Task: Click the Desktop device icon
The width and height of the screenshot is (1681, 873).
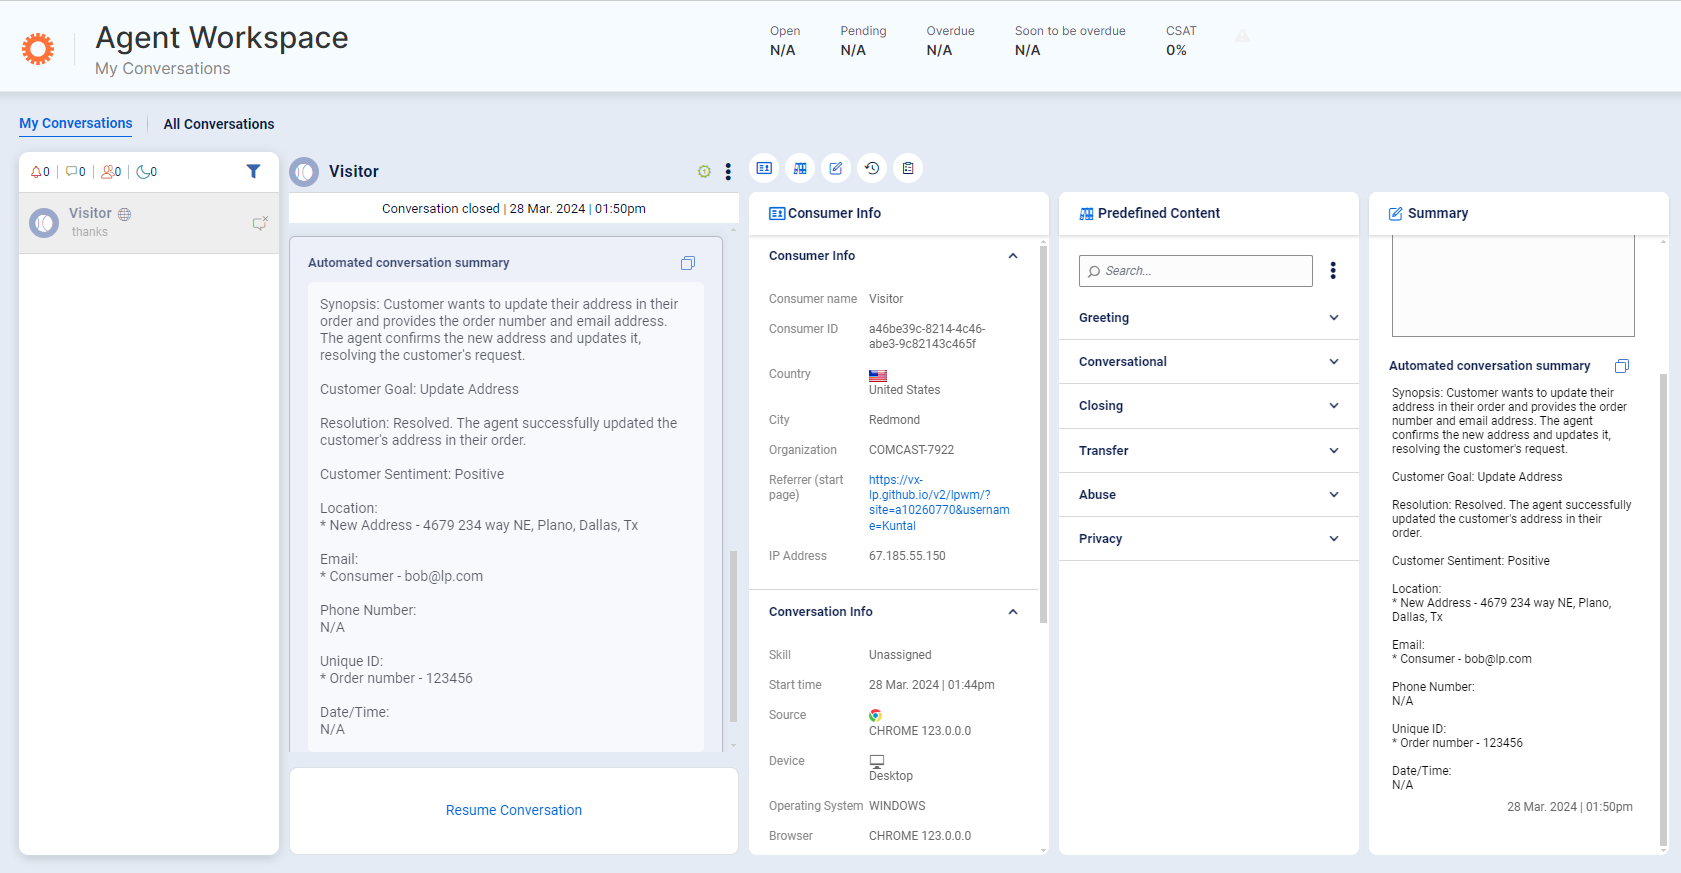Action: [x=877, y=761]
